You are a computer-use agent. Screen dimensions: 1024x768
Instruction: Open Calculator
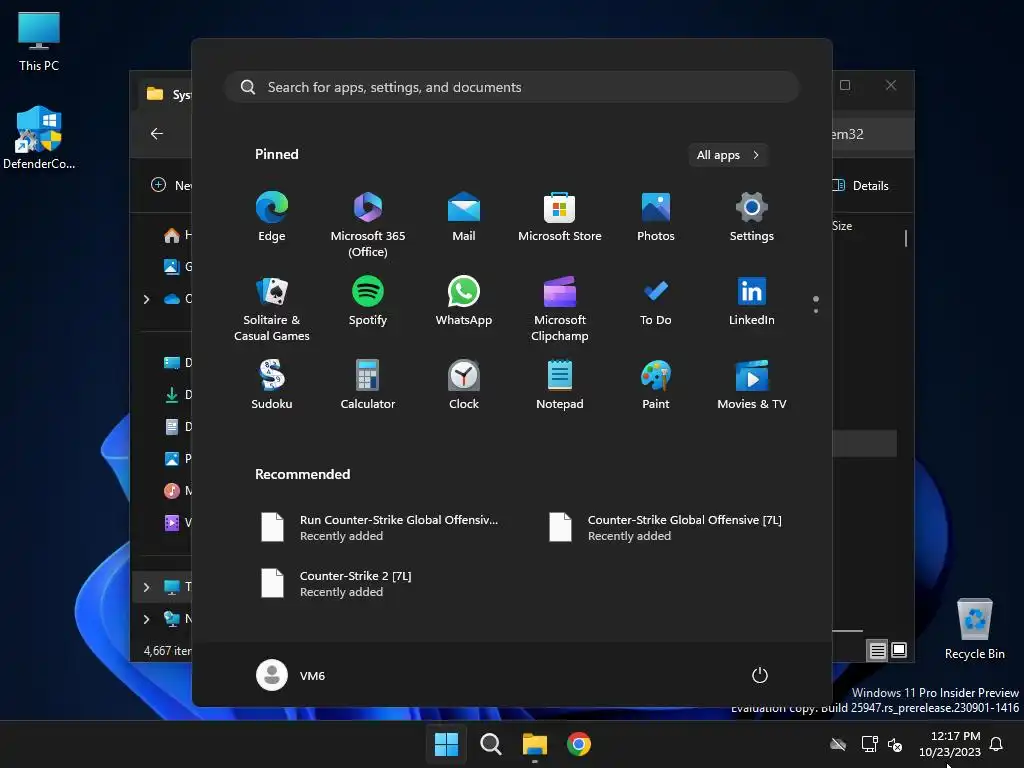click(368, 385)
